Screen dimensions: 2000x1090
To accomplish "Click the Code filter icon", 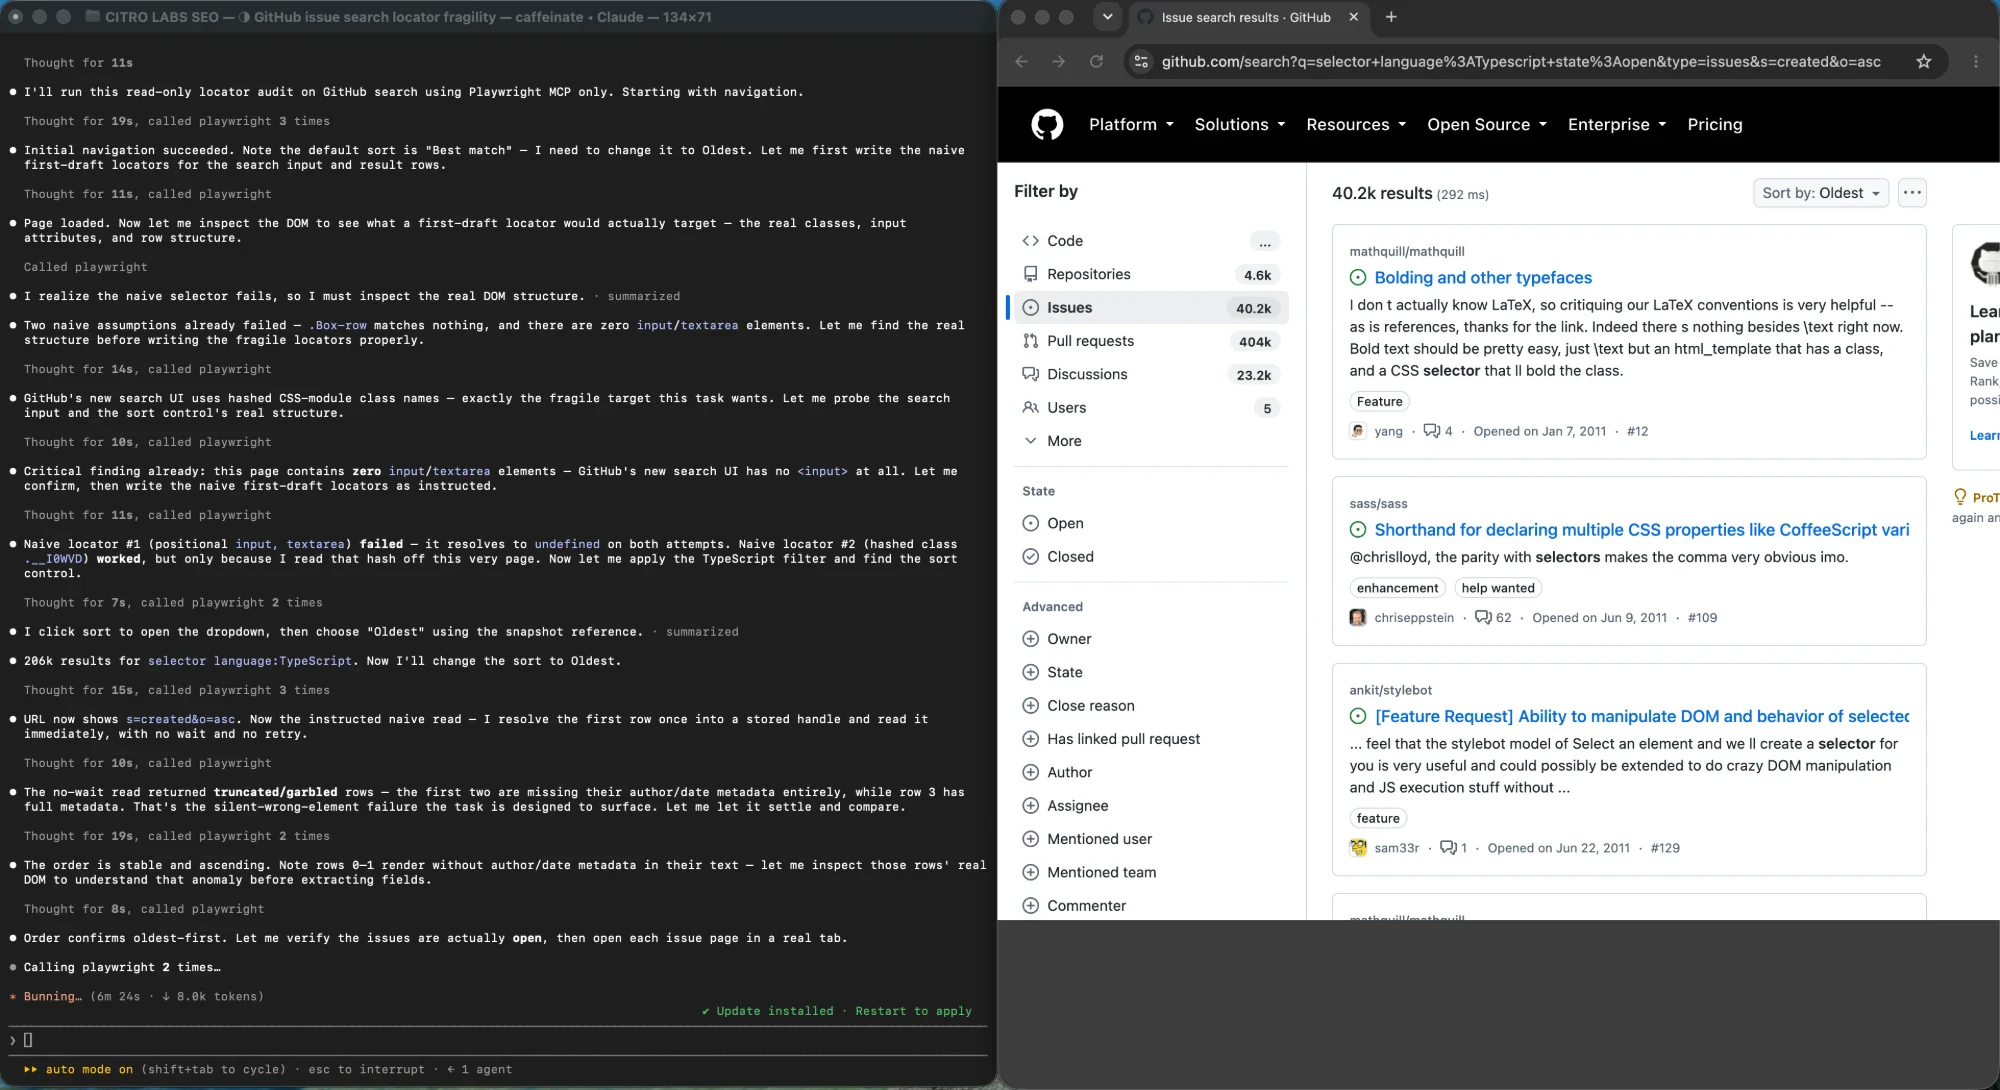I will coord(1030,241).
